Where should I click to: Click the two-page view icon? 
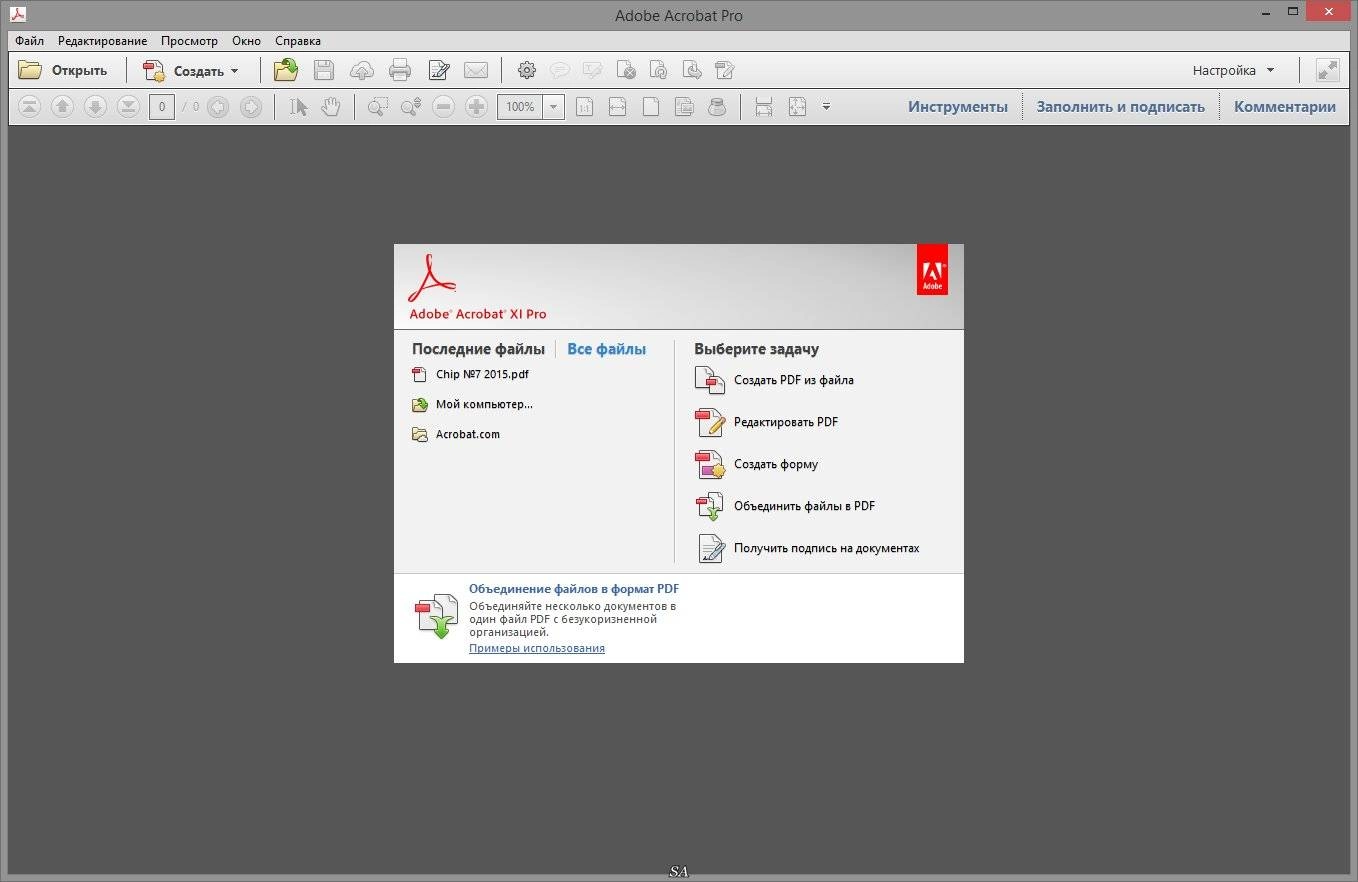click(x=684, y=106)
